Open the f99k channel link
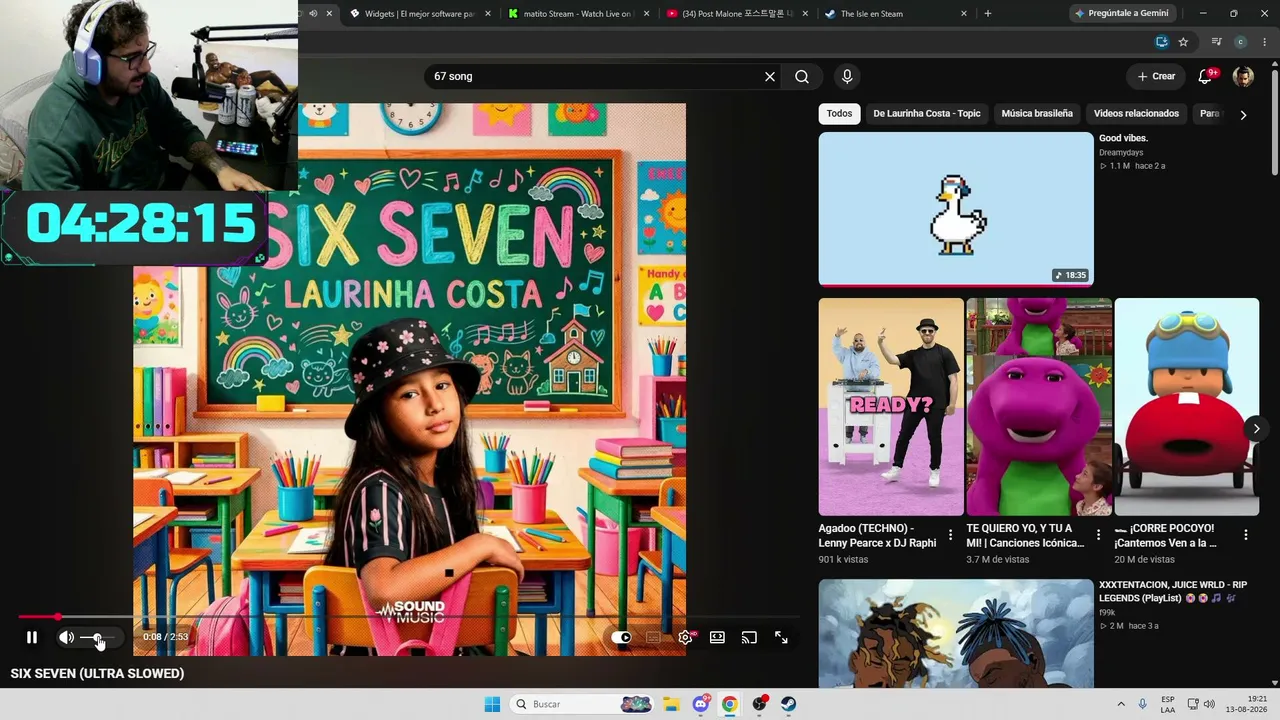Screen dimensions: 1280x720 (x=1107, y=612)
